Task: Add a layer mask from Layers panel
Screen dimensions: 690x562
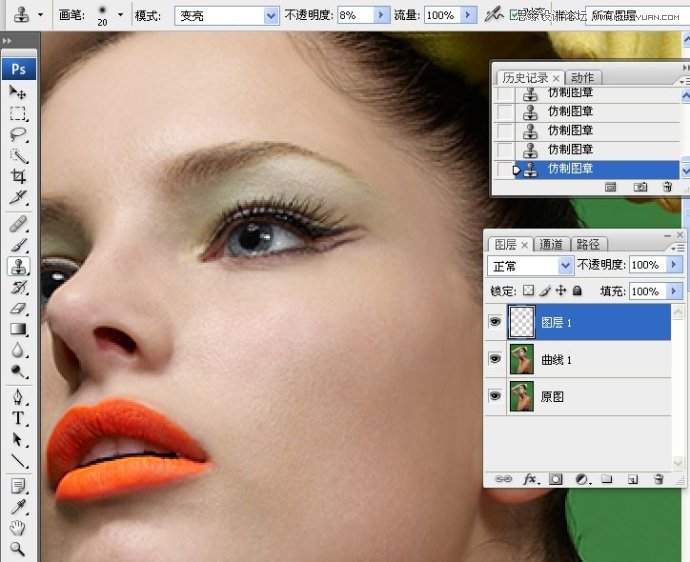Action: pos(555,479)
